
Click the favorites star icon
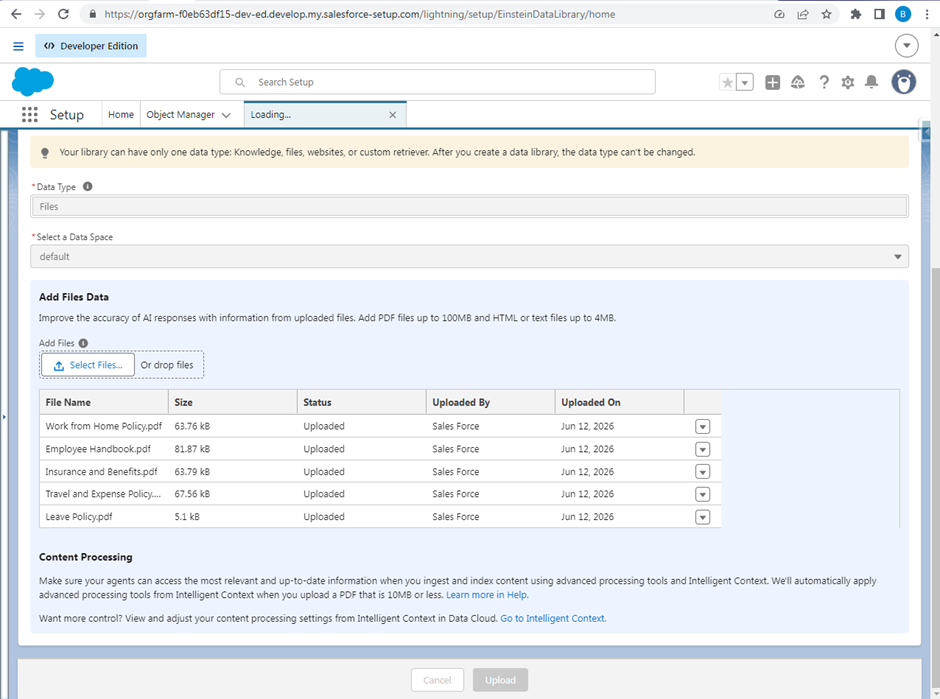(x=727, y=83)
